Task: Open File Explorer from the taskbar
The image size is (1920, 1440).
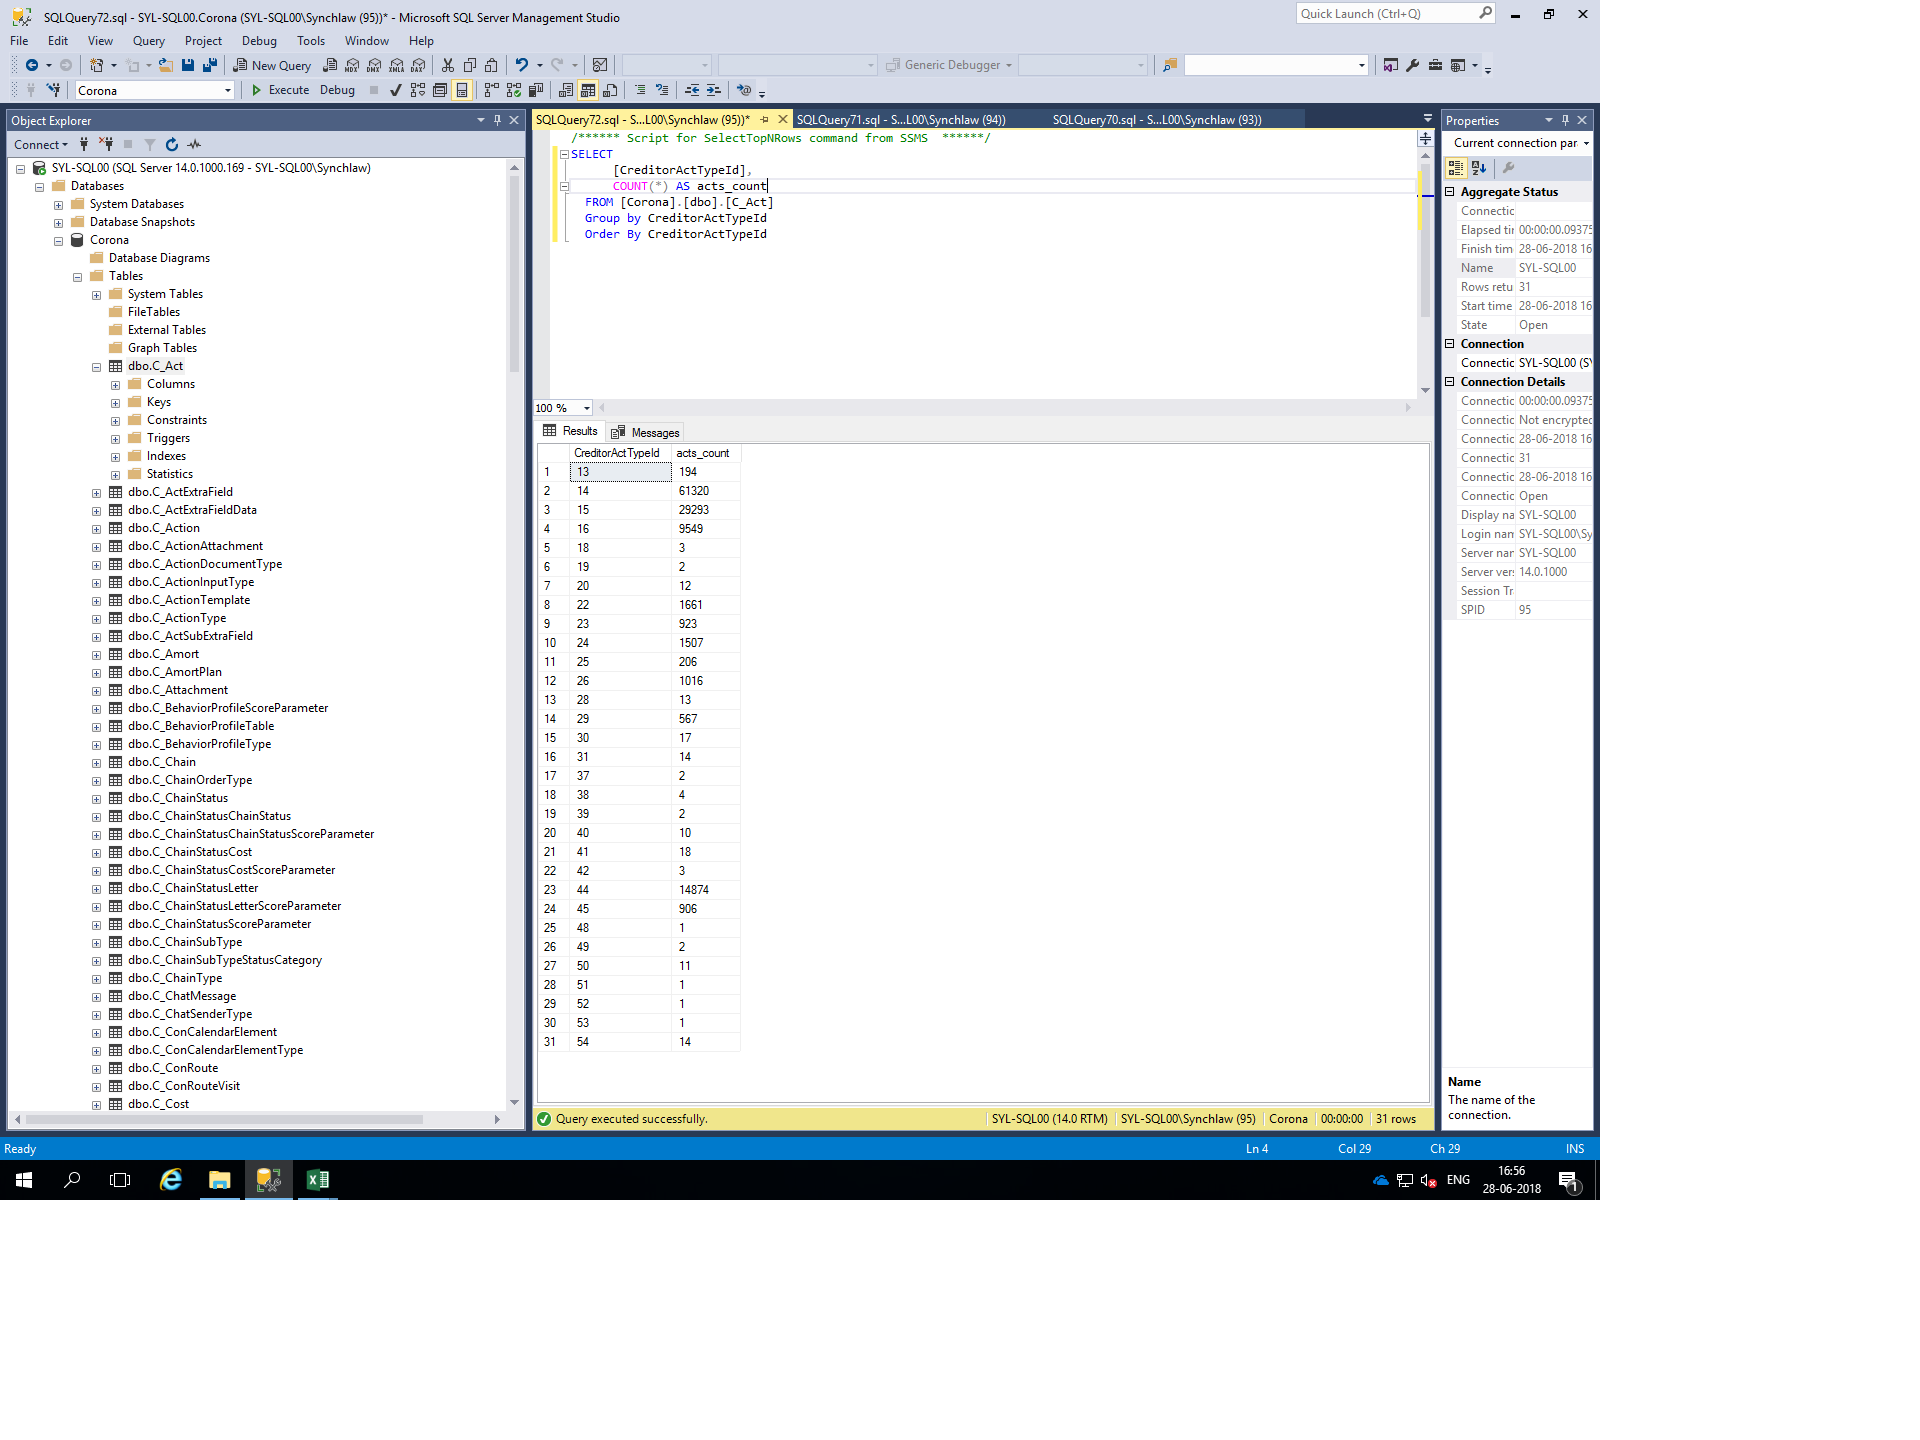Action: tap(220, 1180)
